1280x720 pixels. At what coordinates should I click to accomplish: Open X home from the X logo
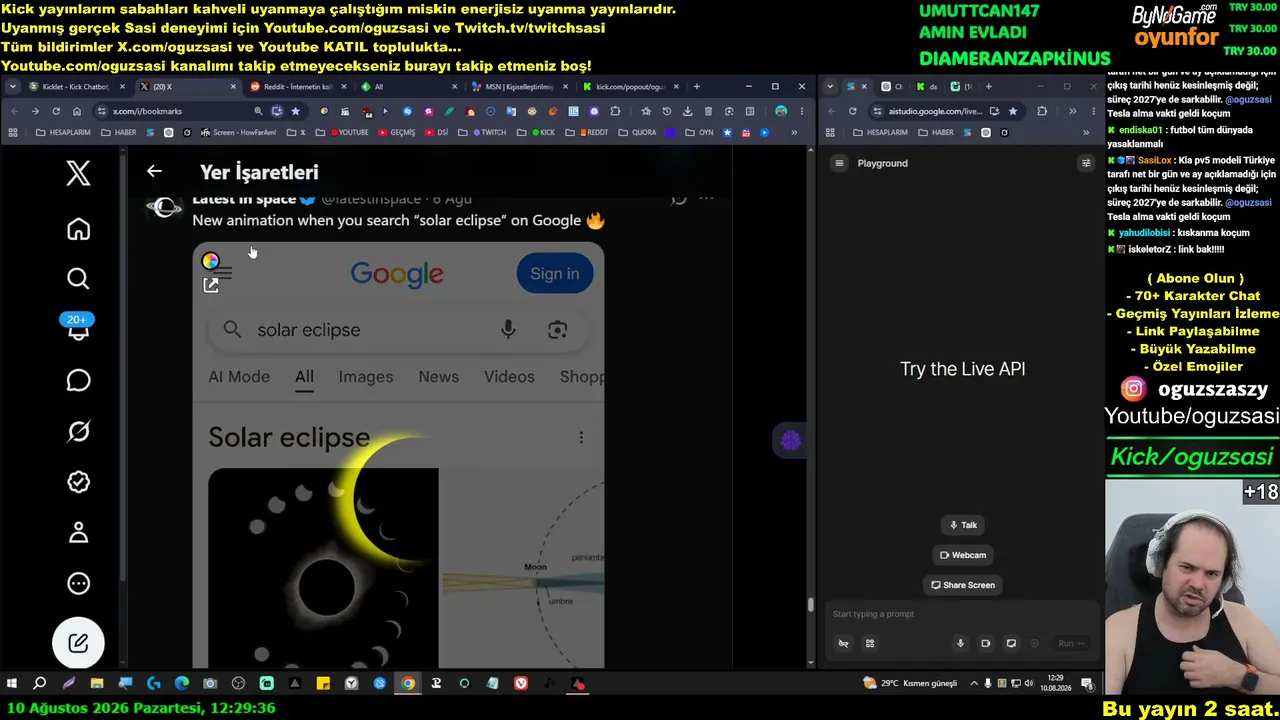(x=78, y=174)
